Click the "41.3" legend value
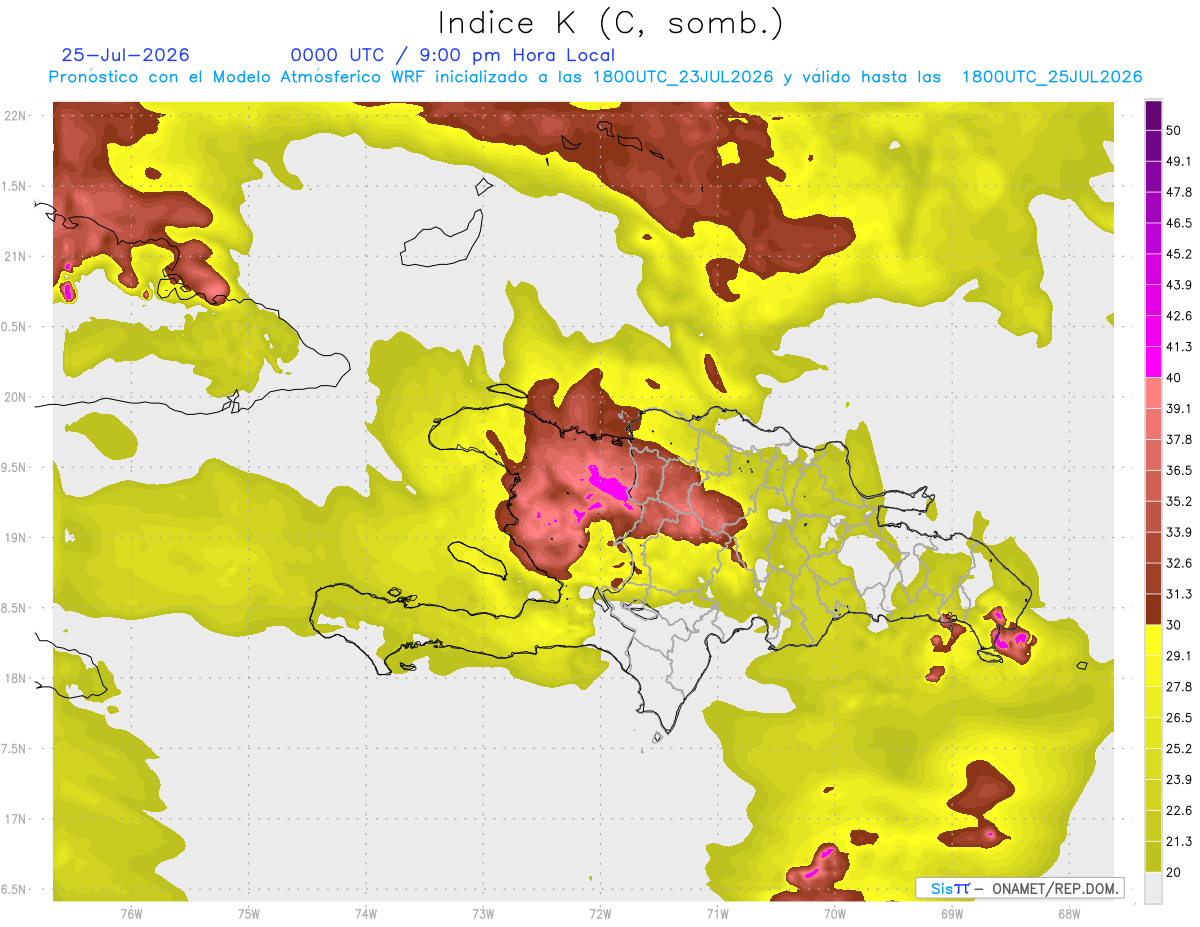The height and width of the screenshot is (927, 1200). pyautogui.click(x=1179, y=347)
